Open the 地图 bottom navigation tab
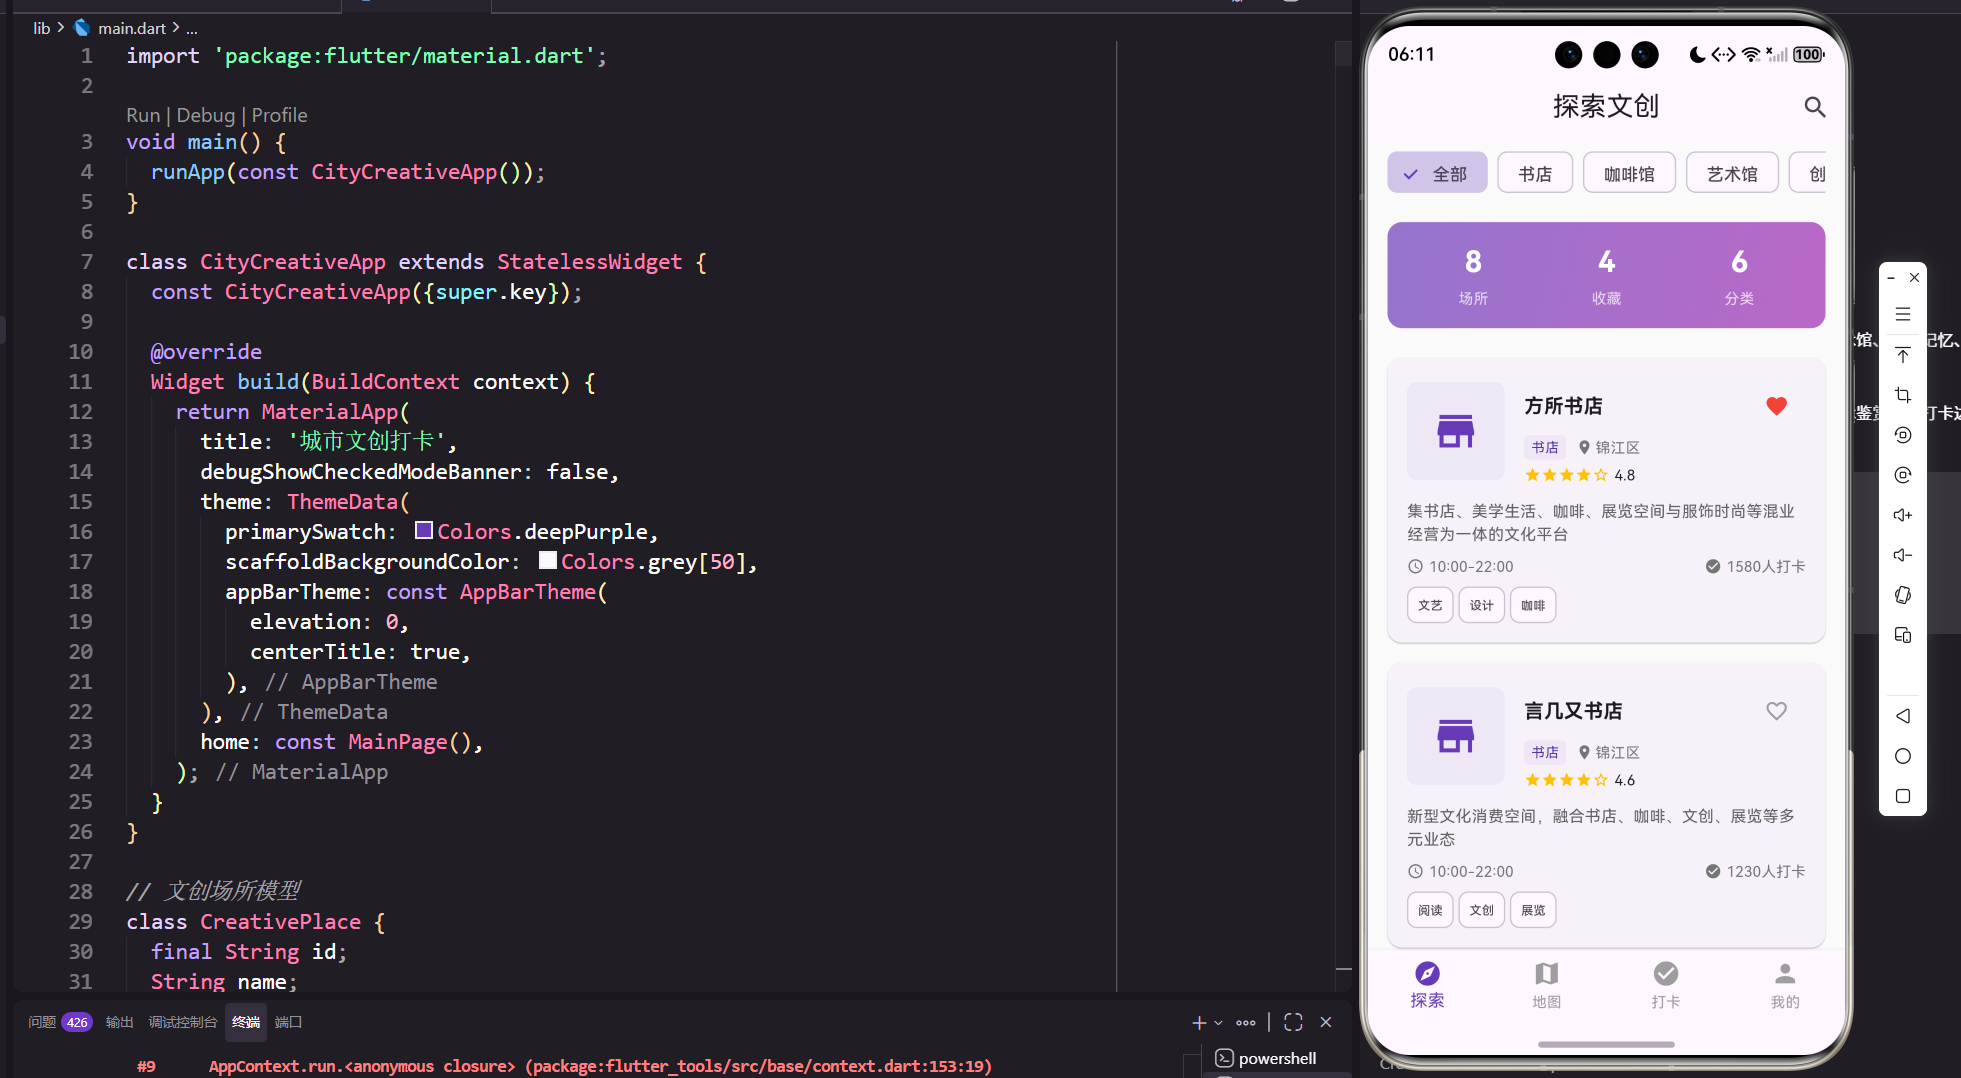Screen dimensions: 1961x1078 1546,985
